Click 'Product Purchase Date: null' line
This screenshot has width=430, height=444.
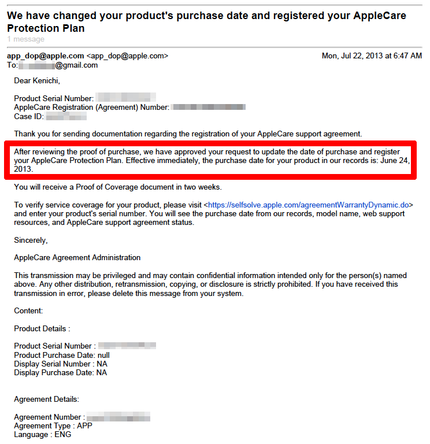(x=62, y=355)
